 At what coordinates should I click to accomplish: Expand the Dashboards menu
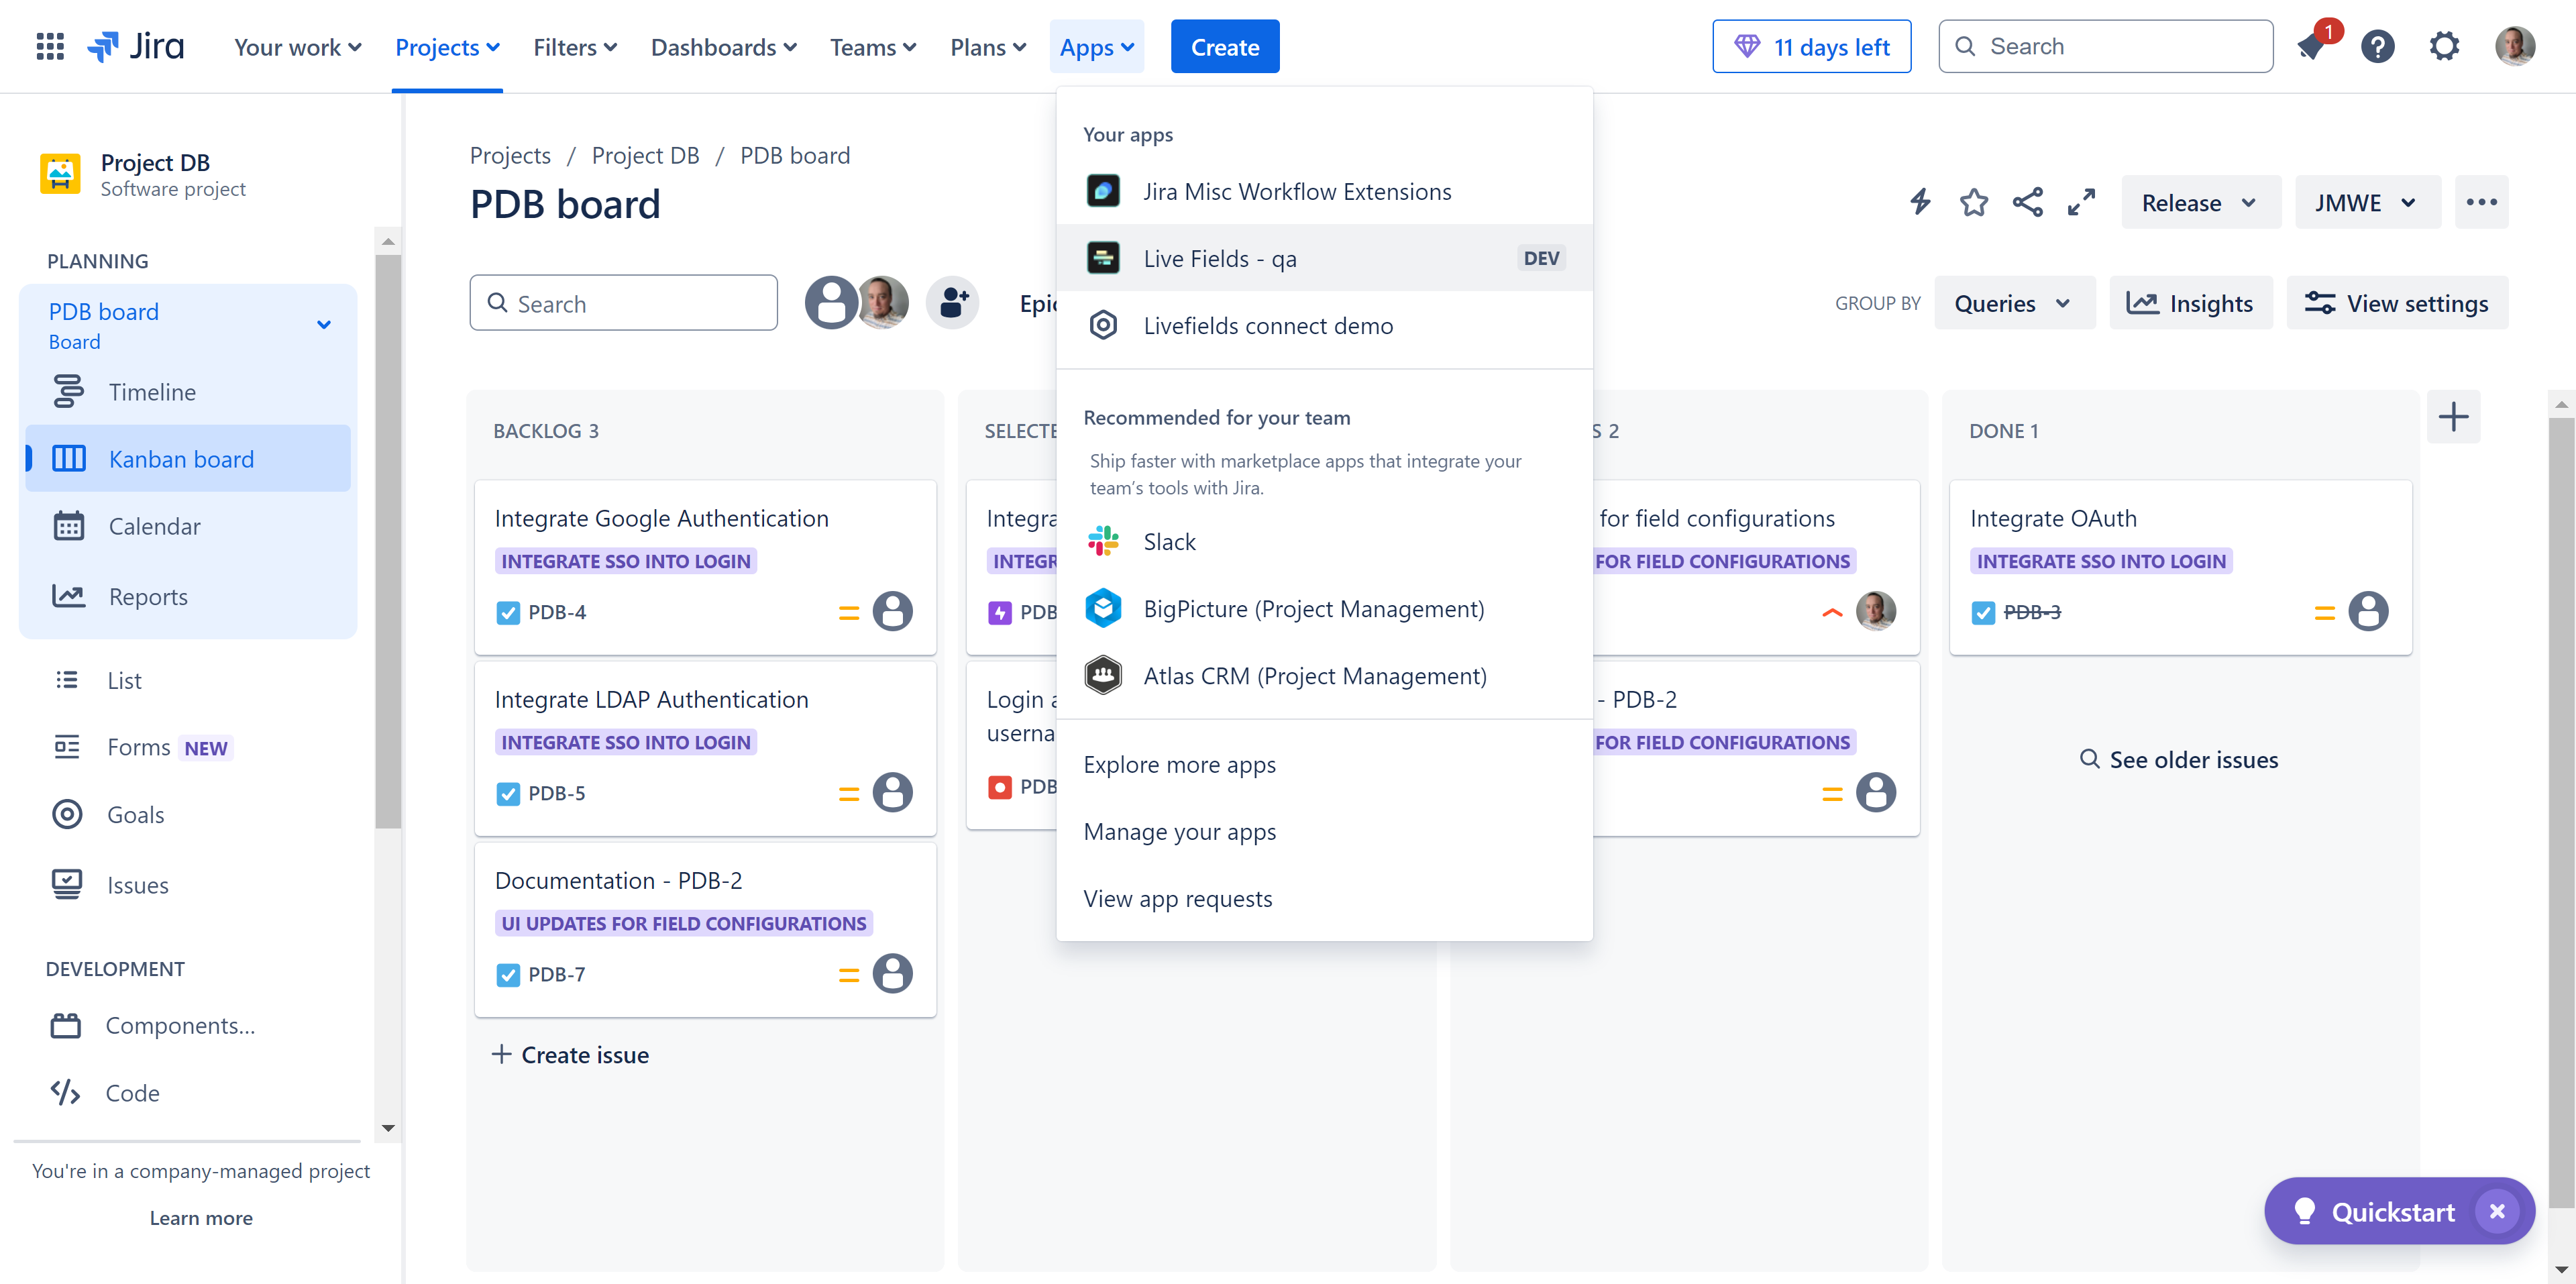[723, 47]
